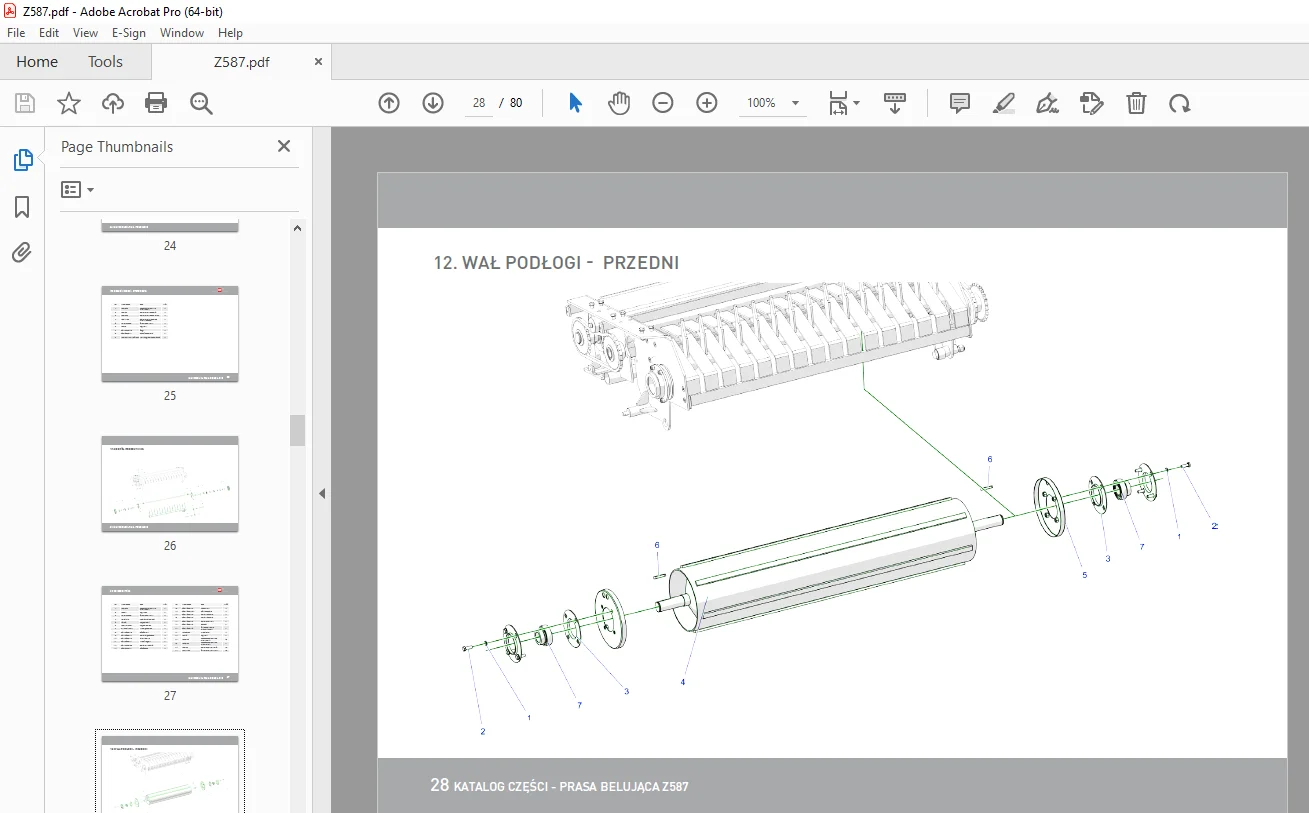Image resolution: width=1309 pixels, height=813 pixels.
Task: Click the footer text "KATALOG CZĘŚCI - PRASA BELUJĄCA Z587"
Action: [x=571, y=787]
